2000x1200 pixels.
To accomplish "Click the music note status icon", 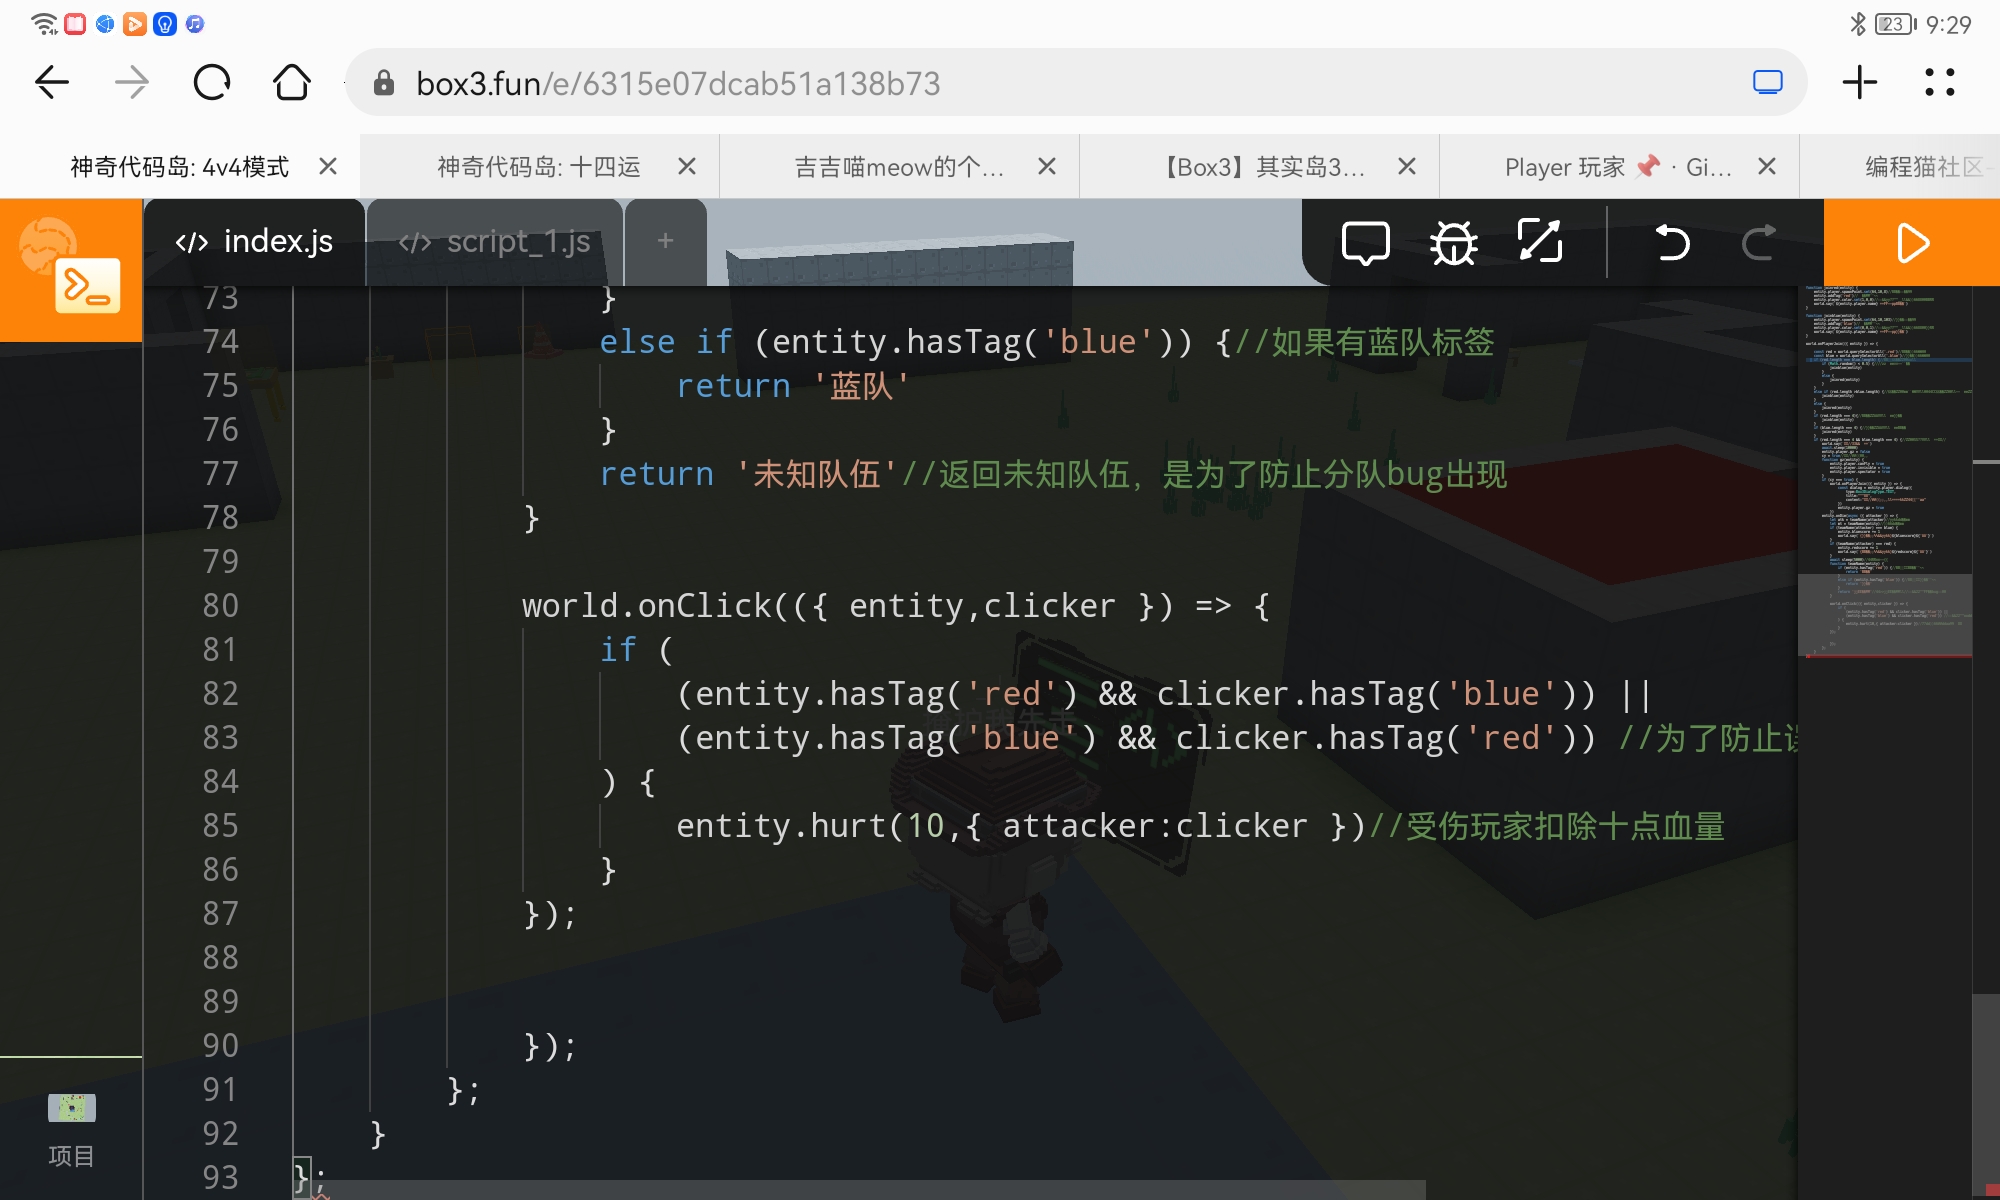I will (195, 24).
